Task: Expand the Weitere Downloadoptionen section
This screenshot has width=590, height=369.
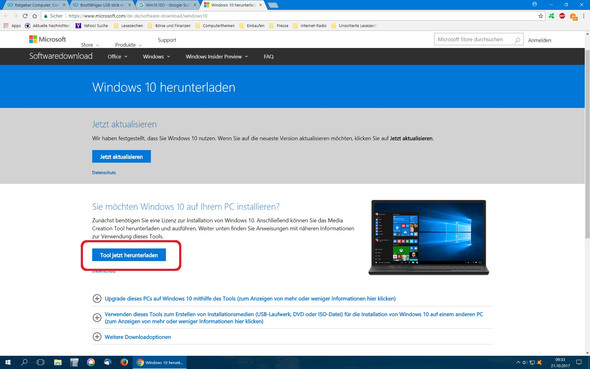Action: (138, 337)
